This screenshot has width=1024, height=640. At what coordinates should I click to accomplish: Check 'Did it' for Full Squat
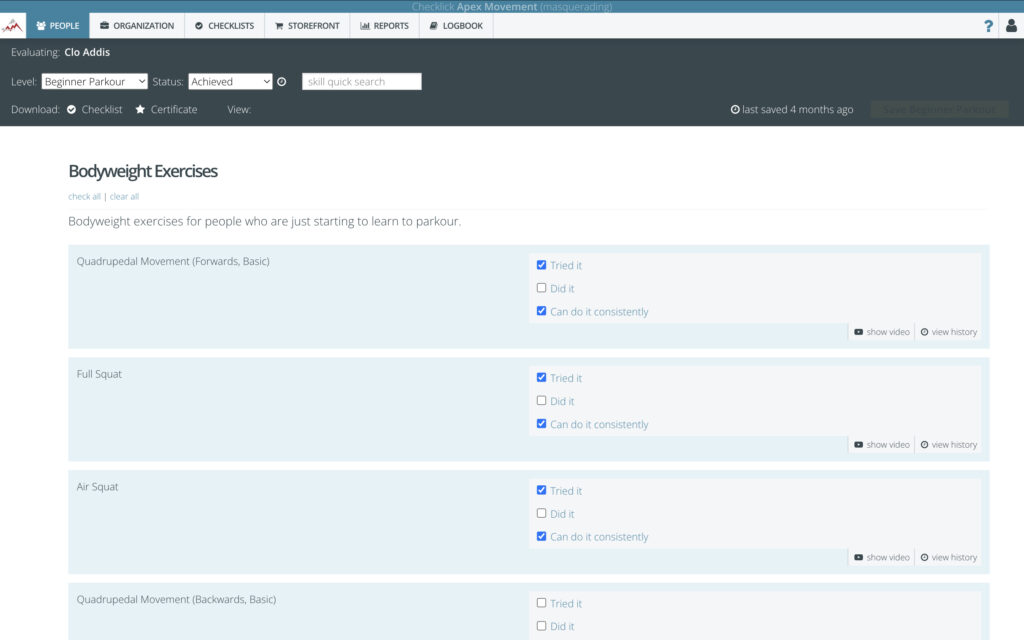pyautogui.click(x=542, y=401)
